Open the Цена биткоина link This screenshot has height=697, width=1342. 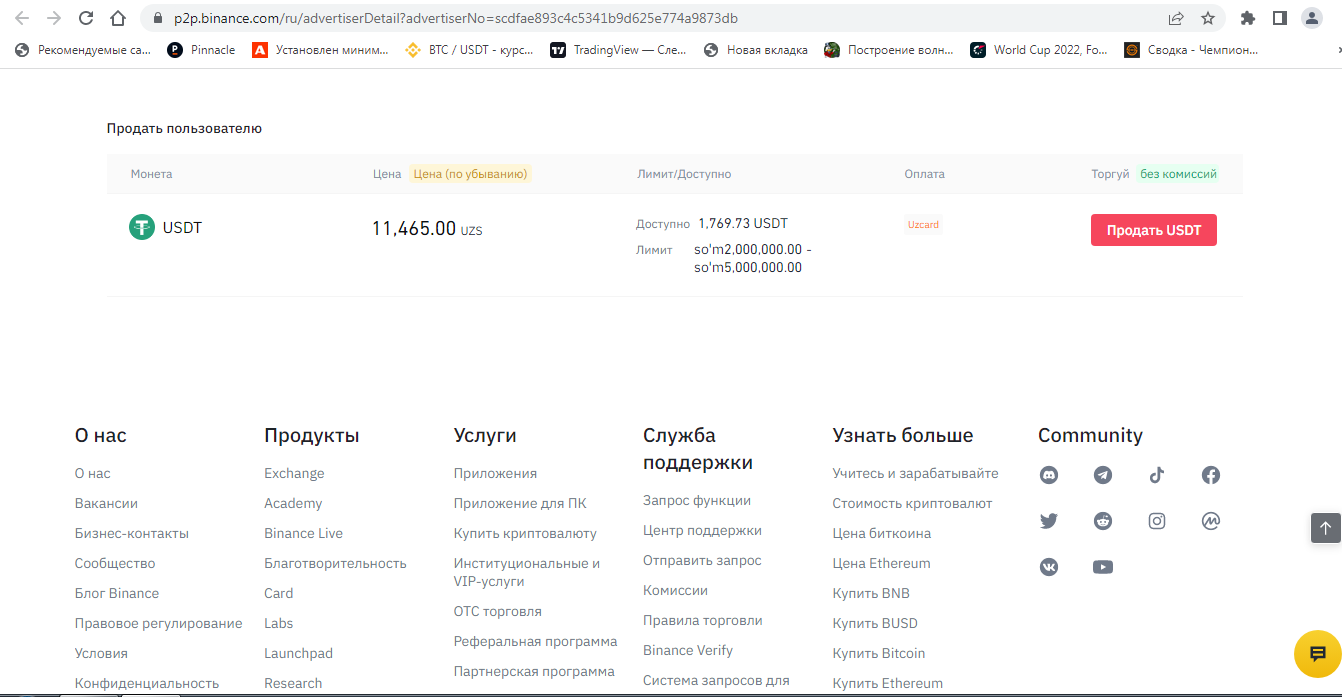[x=881, y=533]
